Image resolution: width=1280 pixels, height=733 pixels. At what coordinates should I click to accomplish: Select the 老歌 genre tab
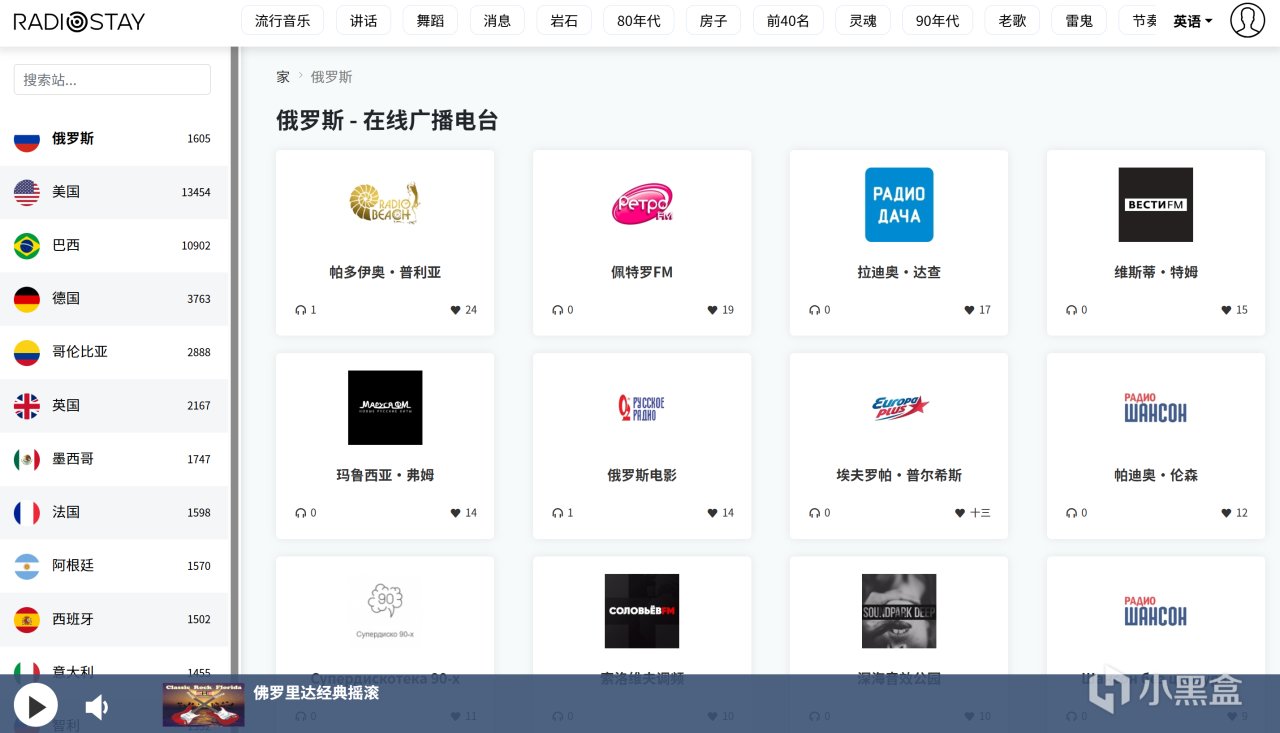point(1012,20)
